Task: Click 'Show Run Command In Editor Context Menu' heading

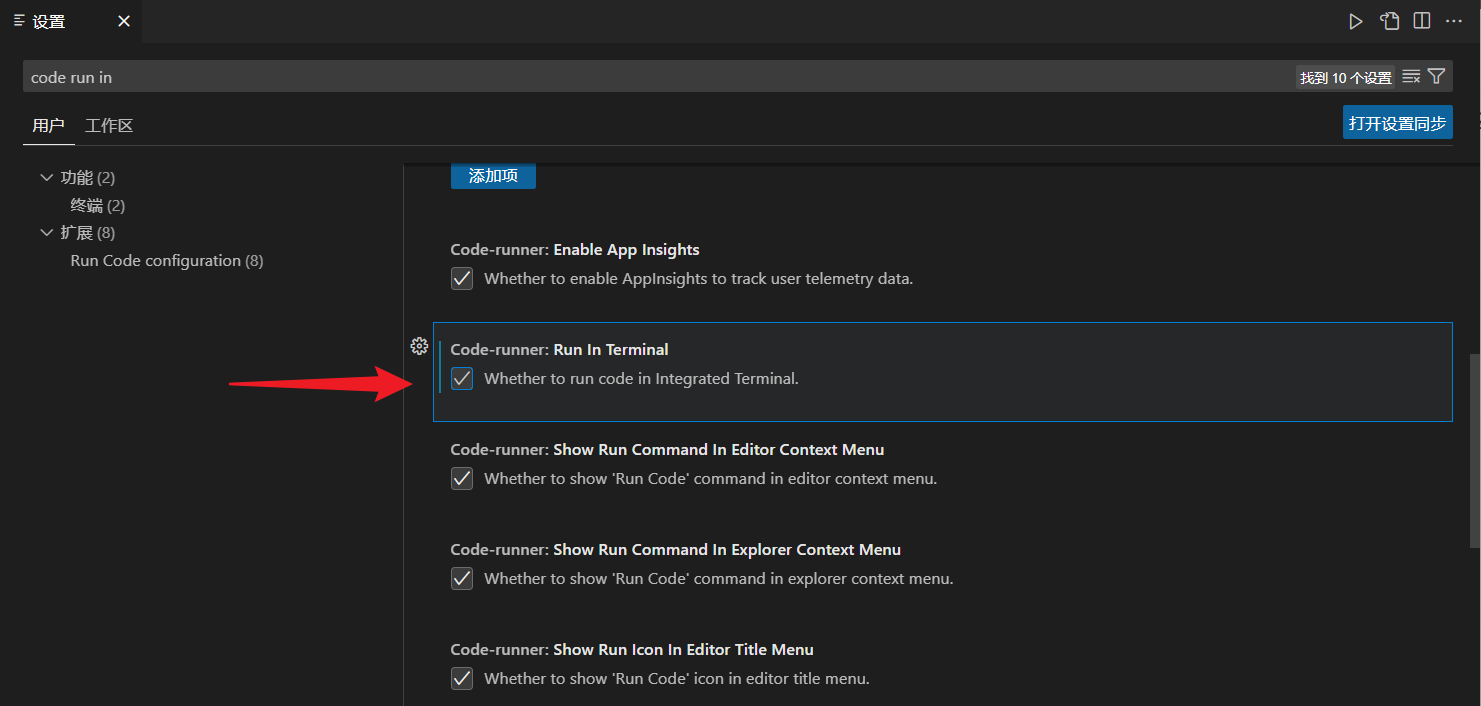Action: [x=719, y=450]
